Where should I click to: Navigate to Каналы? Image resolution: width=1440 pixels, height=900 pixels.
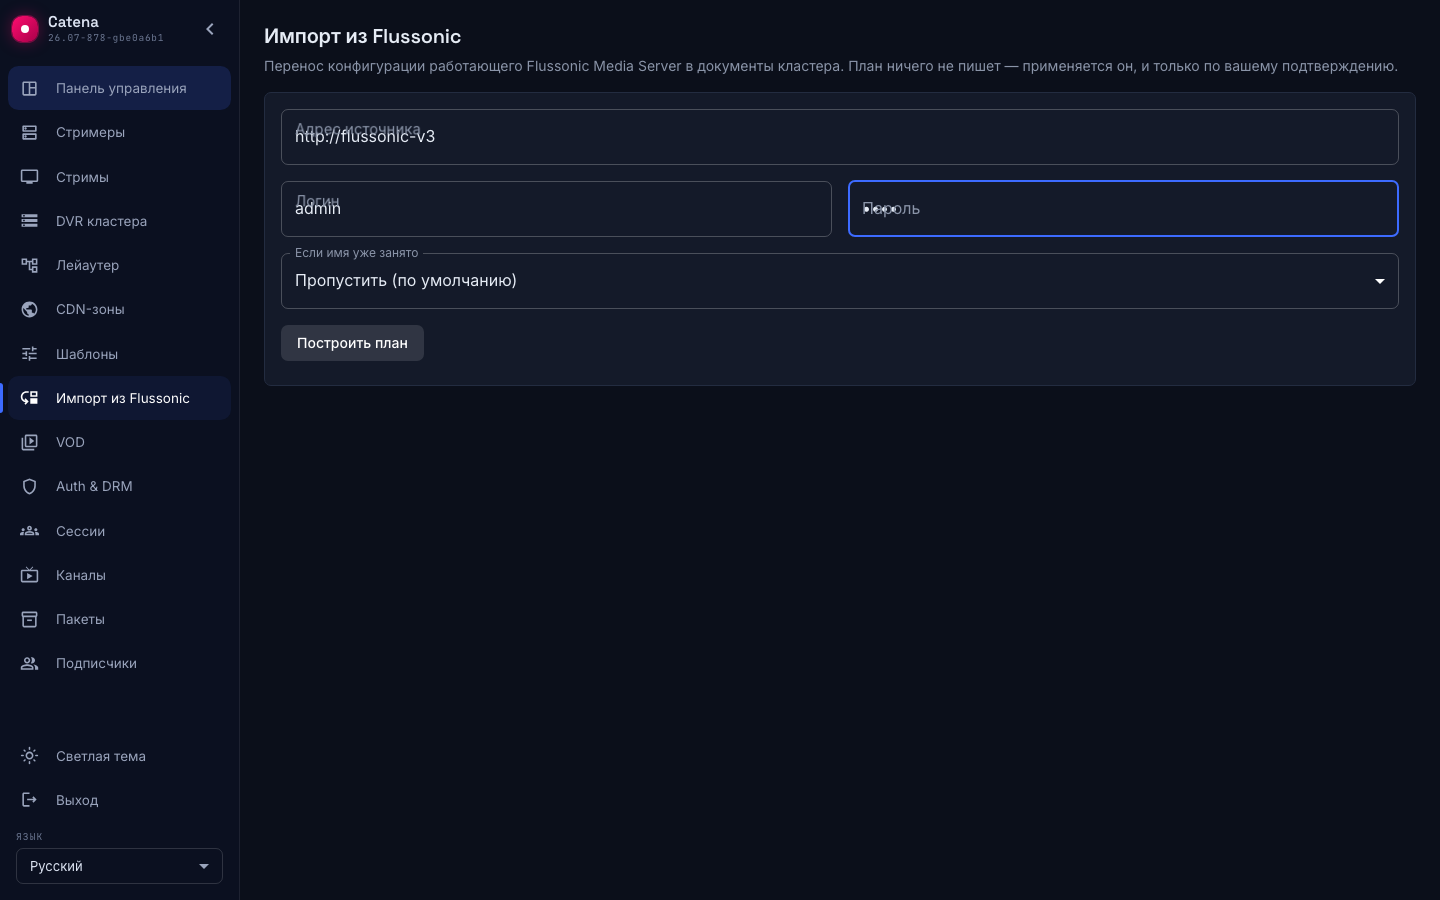coord(120,575)
